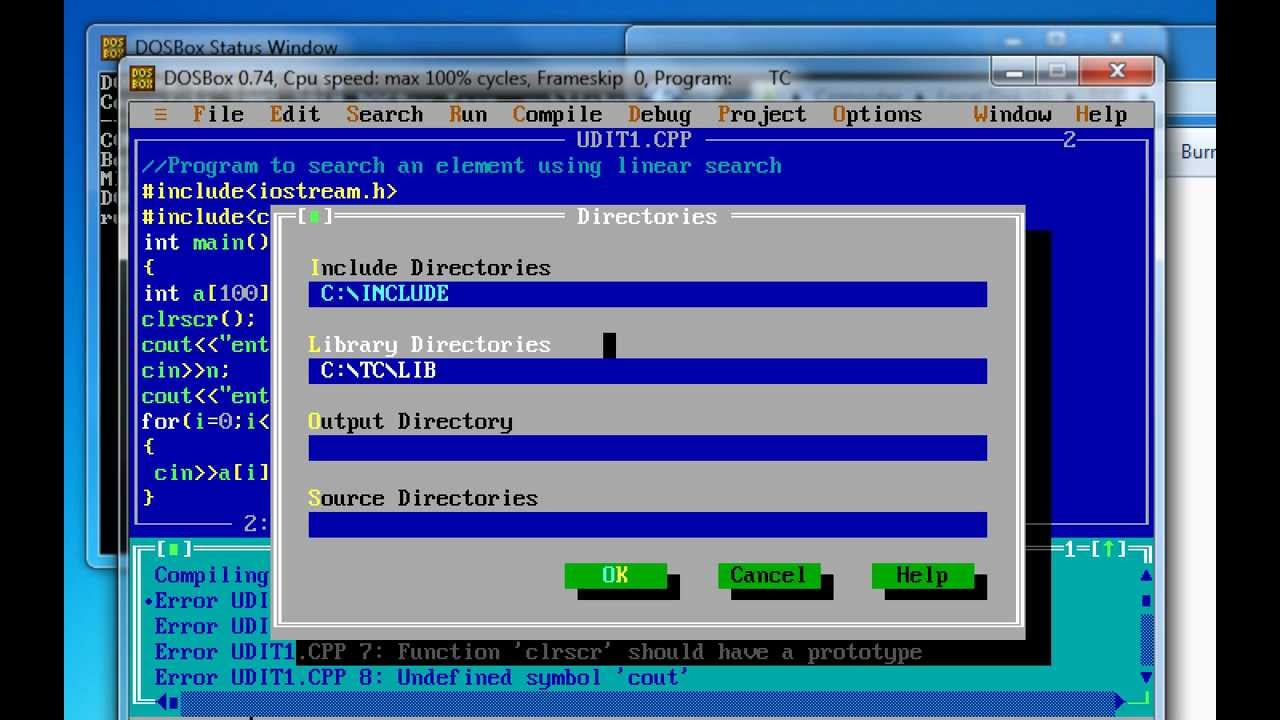This screenshot has height=720, width=1280.
Task: Minimize the DOSBox TC window
Action: [1013, 73]
